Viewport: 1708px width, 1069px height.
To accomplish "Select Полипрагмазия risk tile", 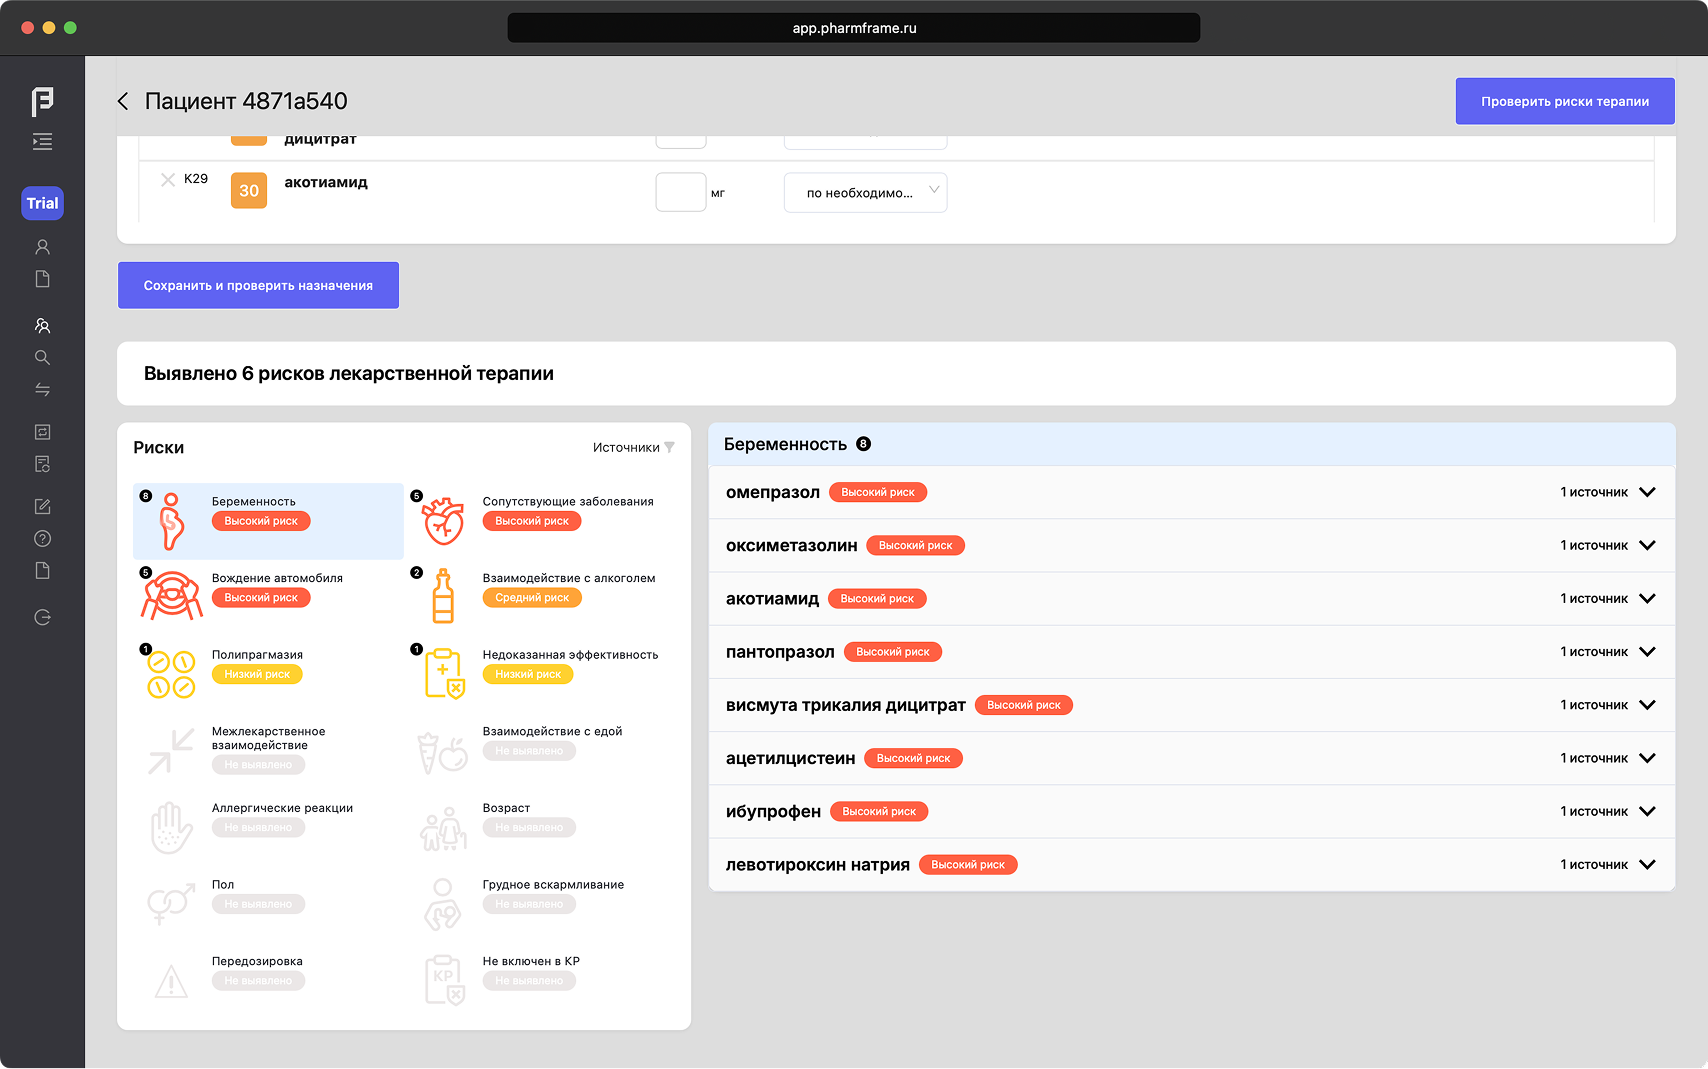I will click(x=268, y=673).
